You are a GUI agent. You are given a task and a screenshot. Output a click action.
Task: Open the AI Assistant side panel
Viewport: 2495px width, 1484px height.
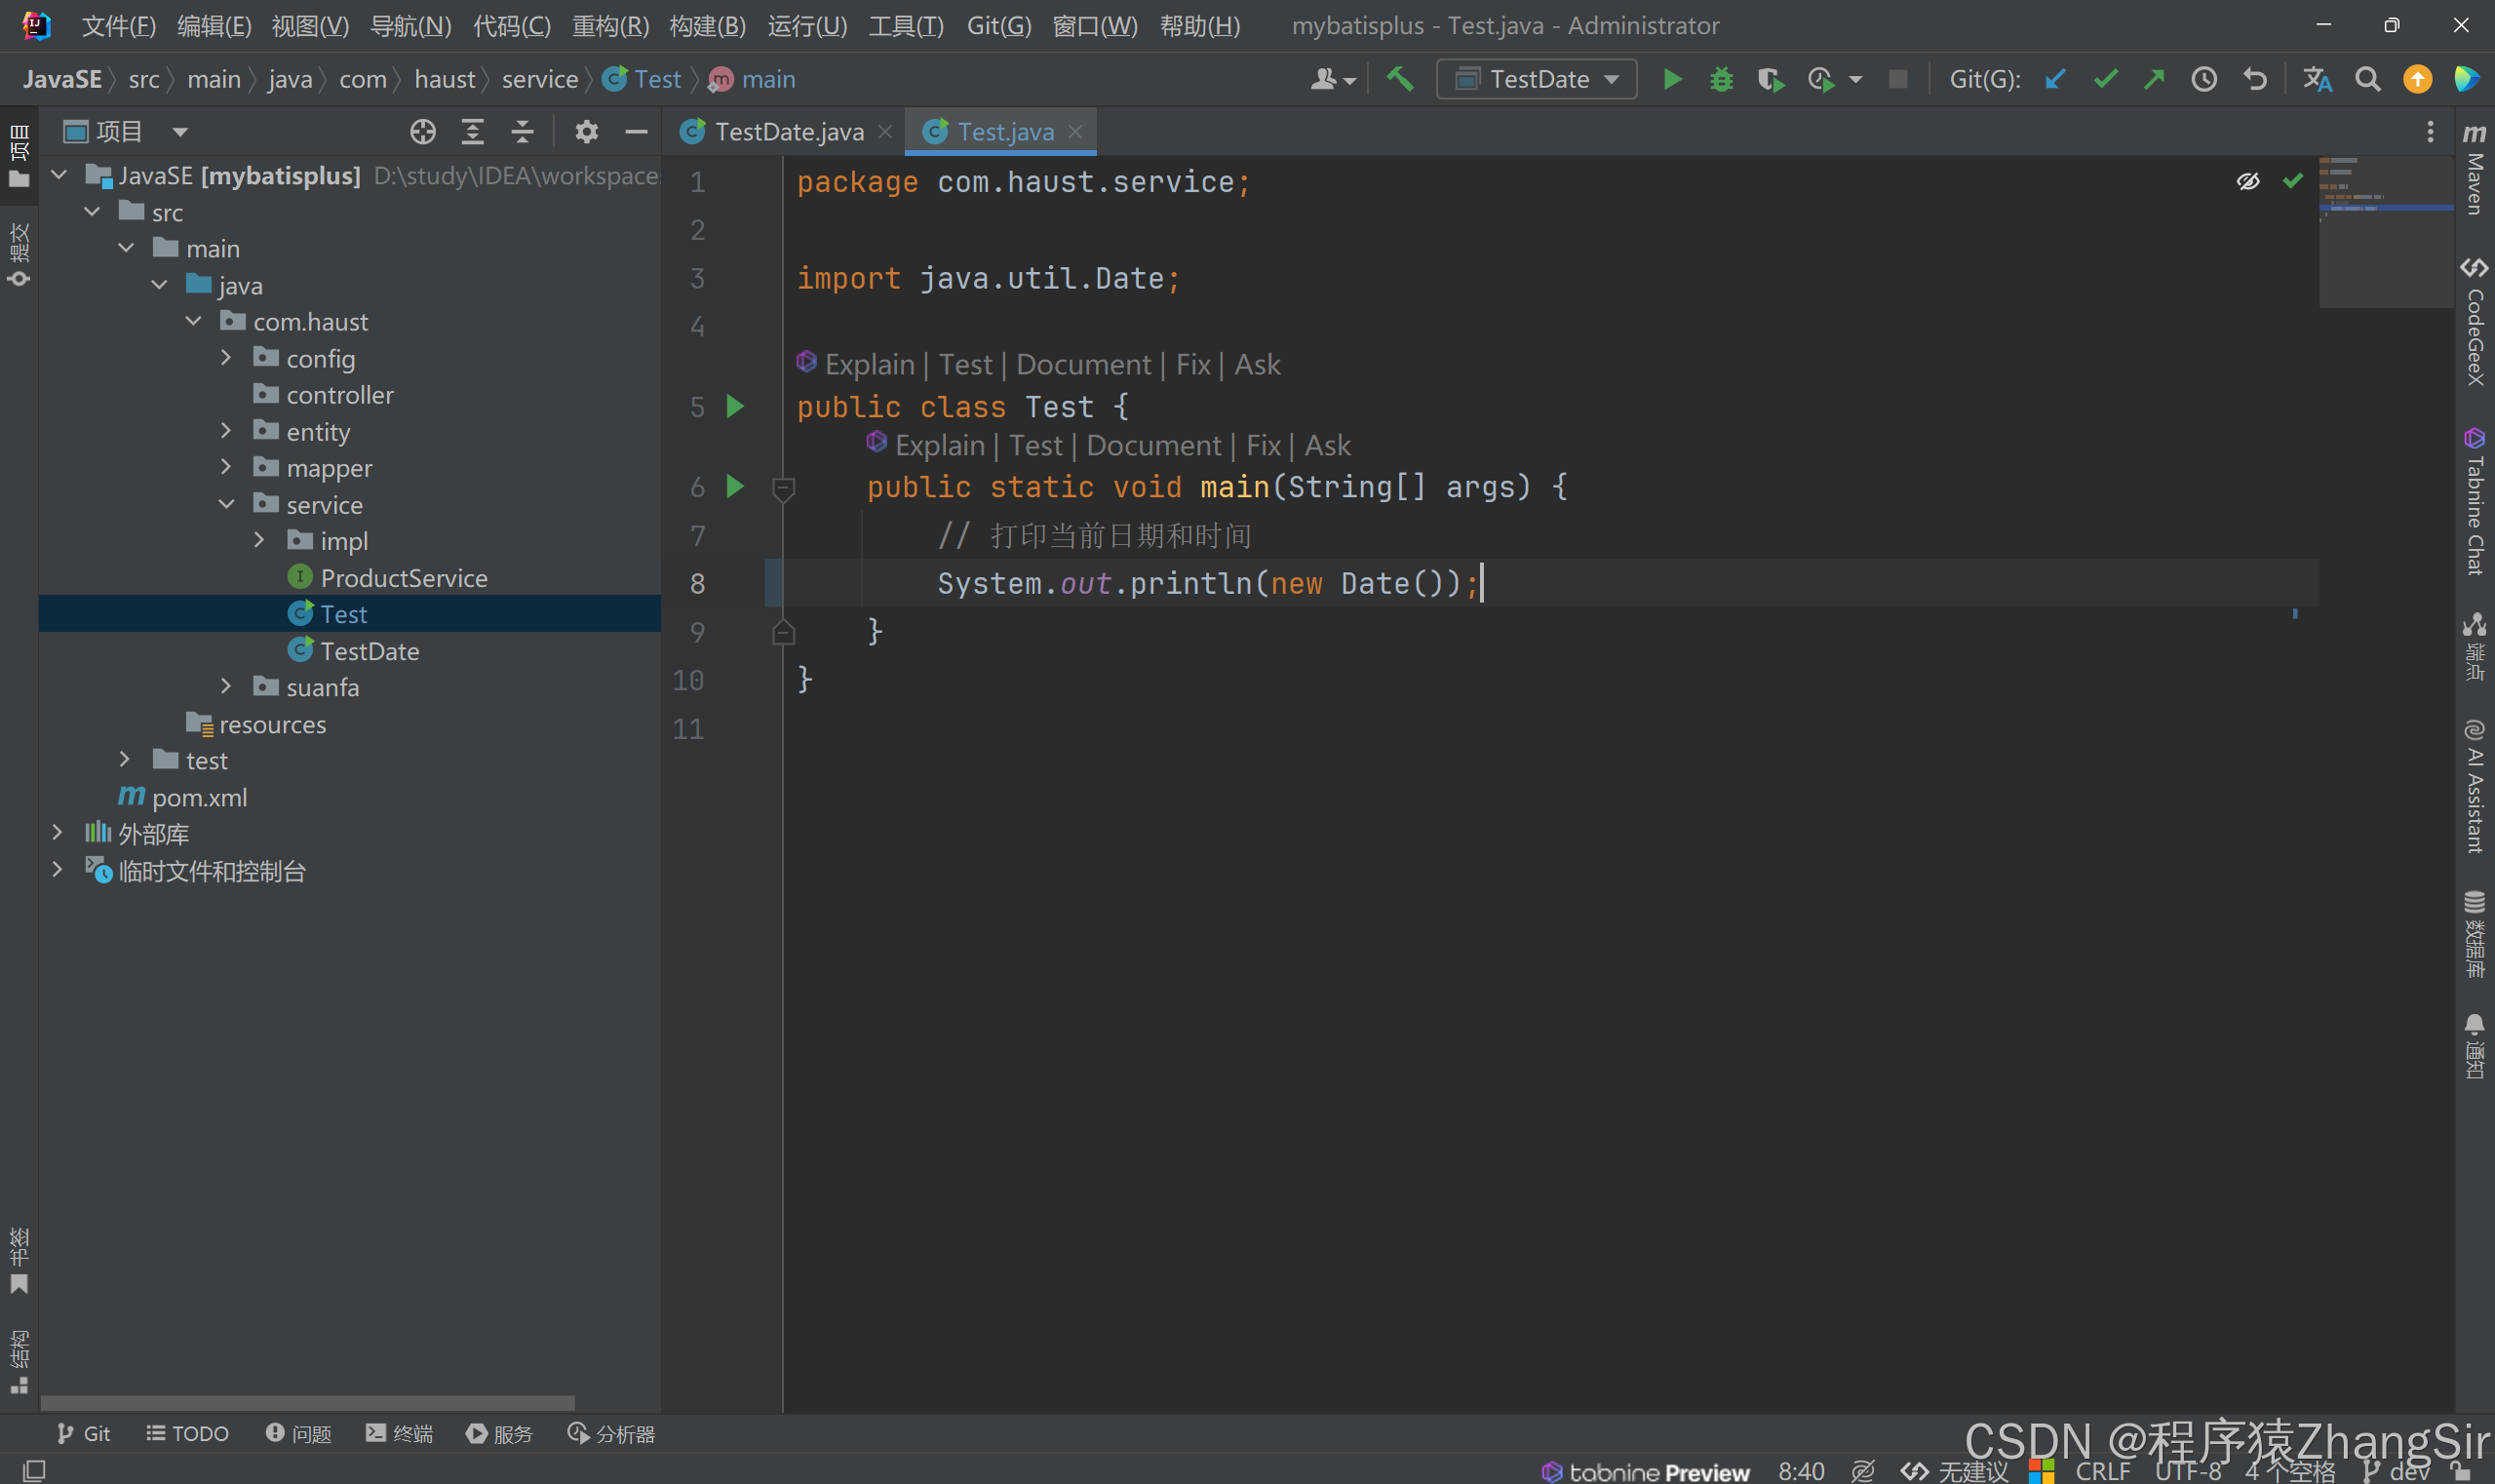coord(2475,786)
